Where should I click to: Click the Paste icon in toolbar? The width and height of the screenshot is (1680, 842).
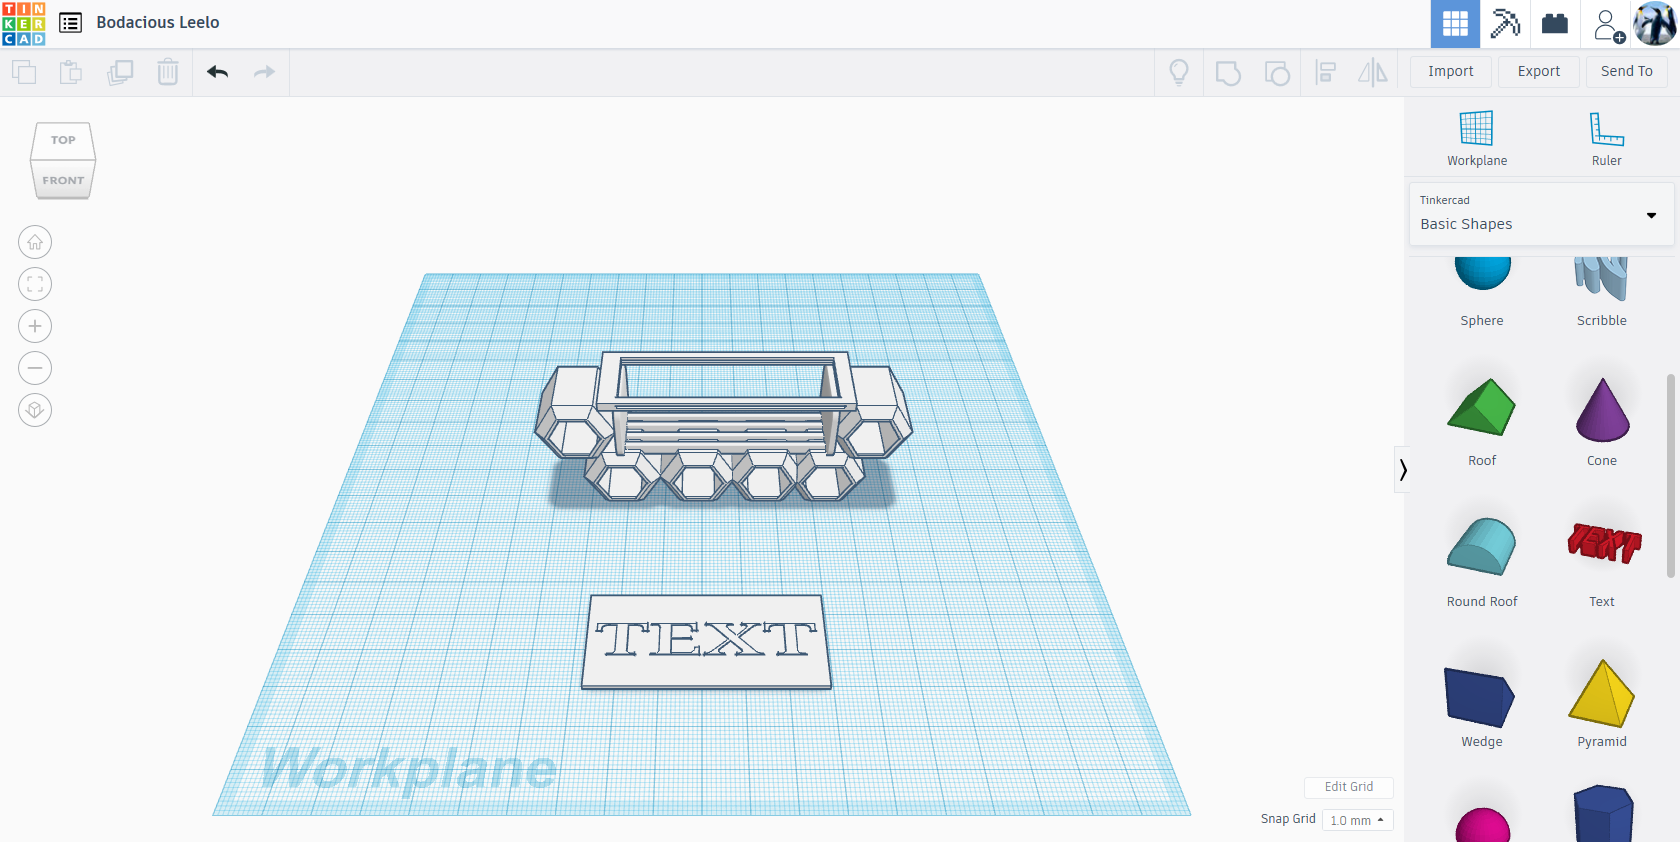(71, 72)
